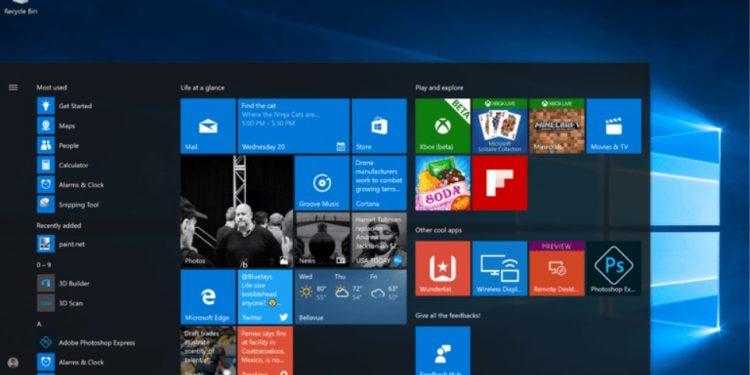Image resolution: width=750 pixels, height=375 pixels.
Task: Launch 3D Builder app
Action: (x=63, y=283)
